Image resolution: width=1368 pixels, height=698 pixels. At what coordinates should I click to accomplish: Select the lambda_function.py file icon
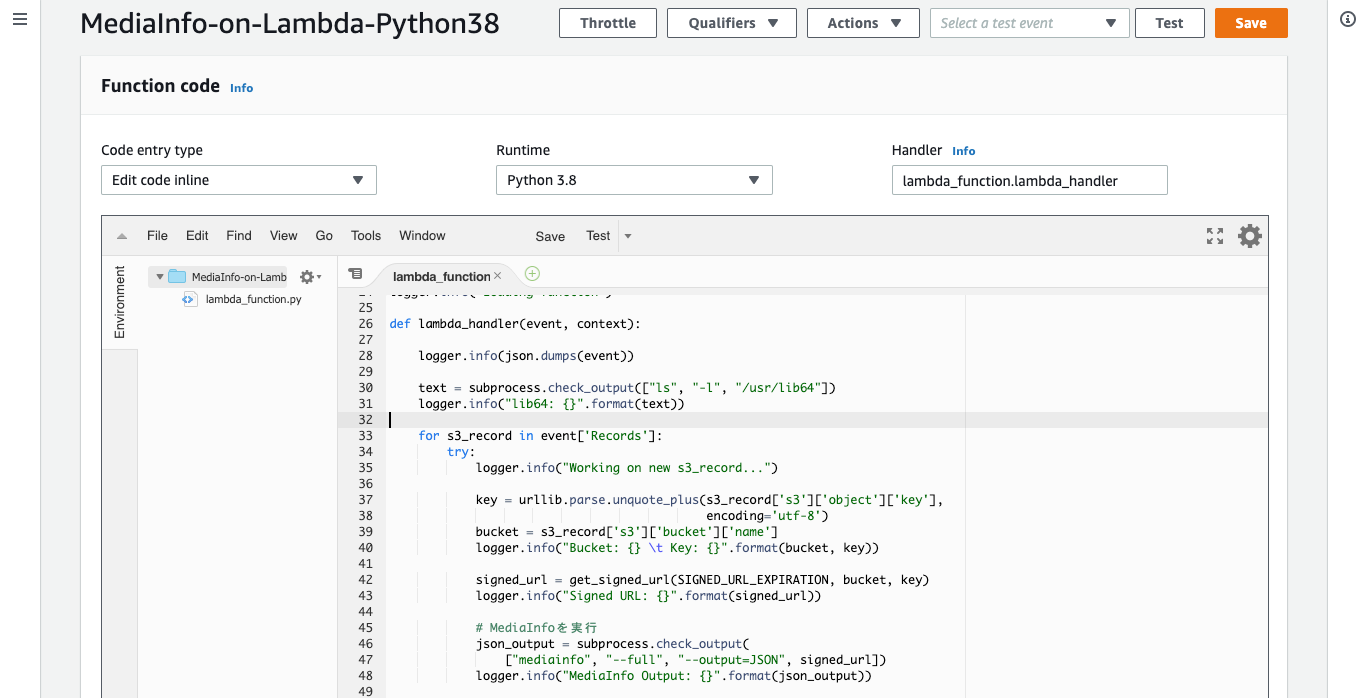[x=189, y=298]
